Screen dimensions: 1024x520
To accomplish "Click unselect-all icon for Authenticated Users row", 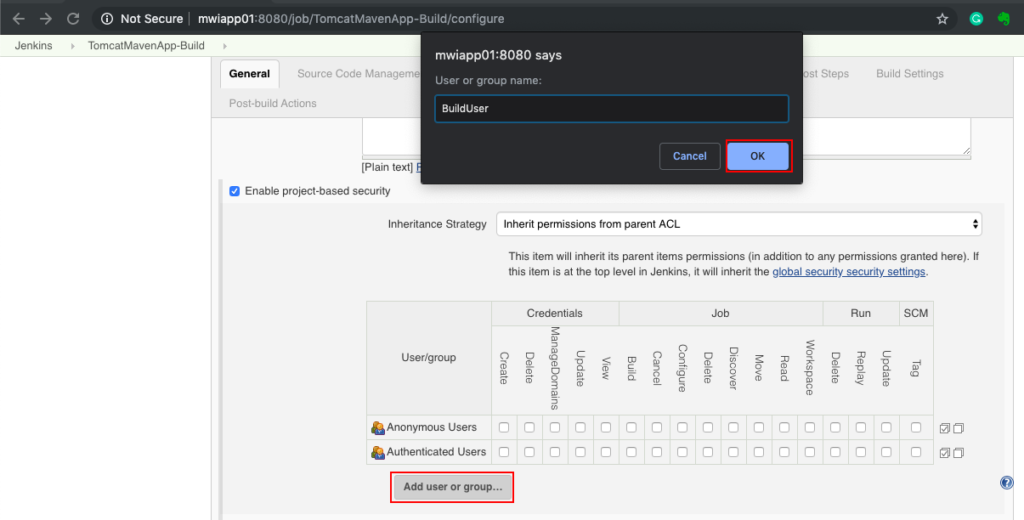I will [x=959, y=453].
